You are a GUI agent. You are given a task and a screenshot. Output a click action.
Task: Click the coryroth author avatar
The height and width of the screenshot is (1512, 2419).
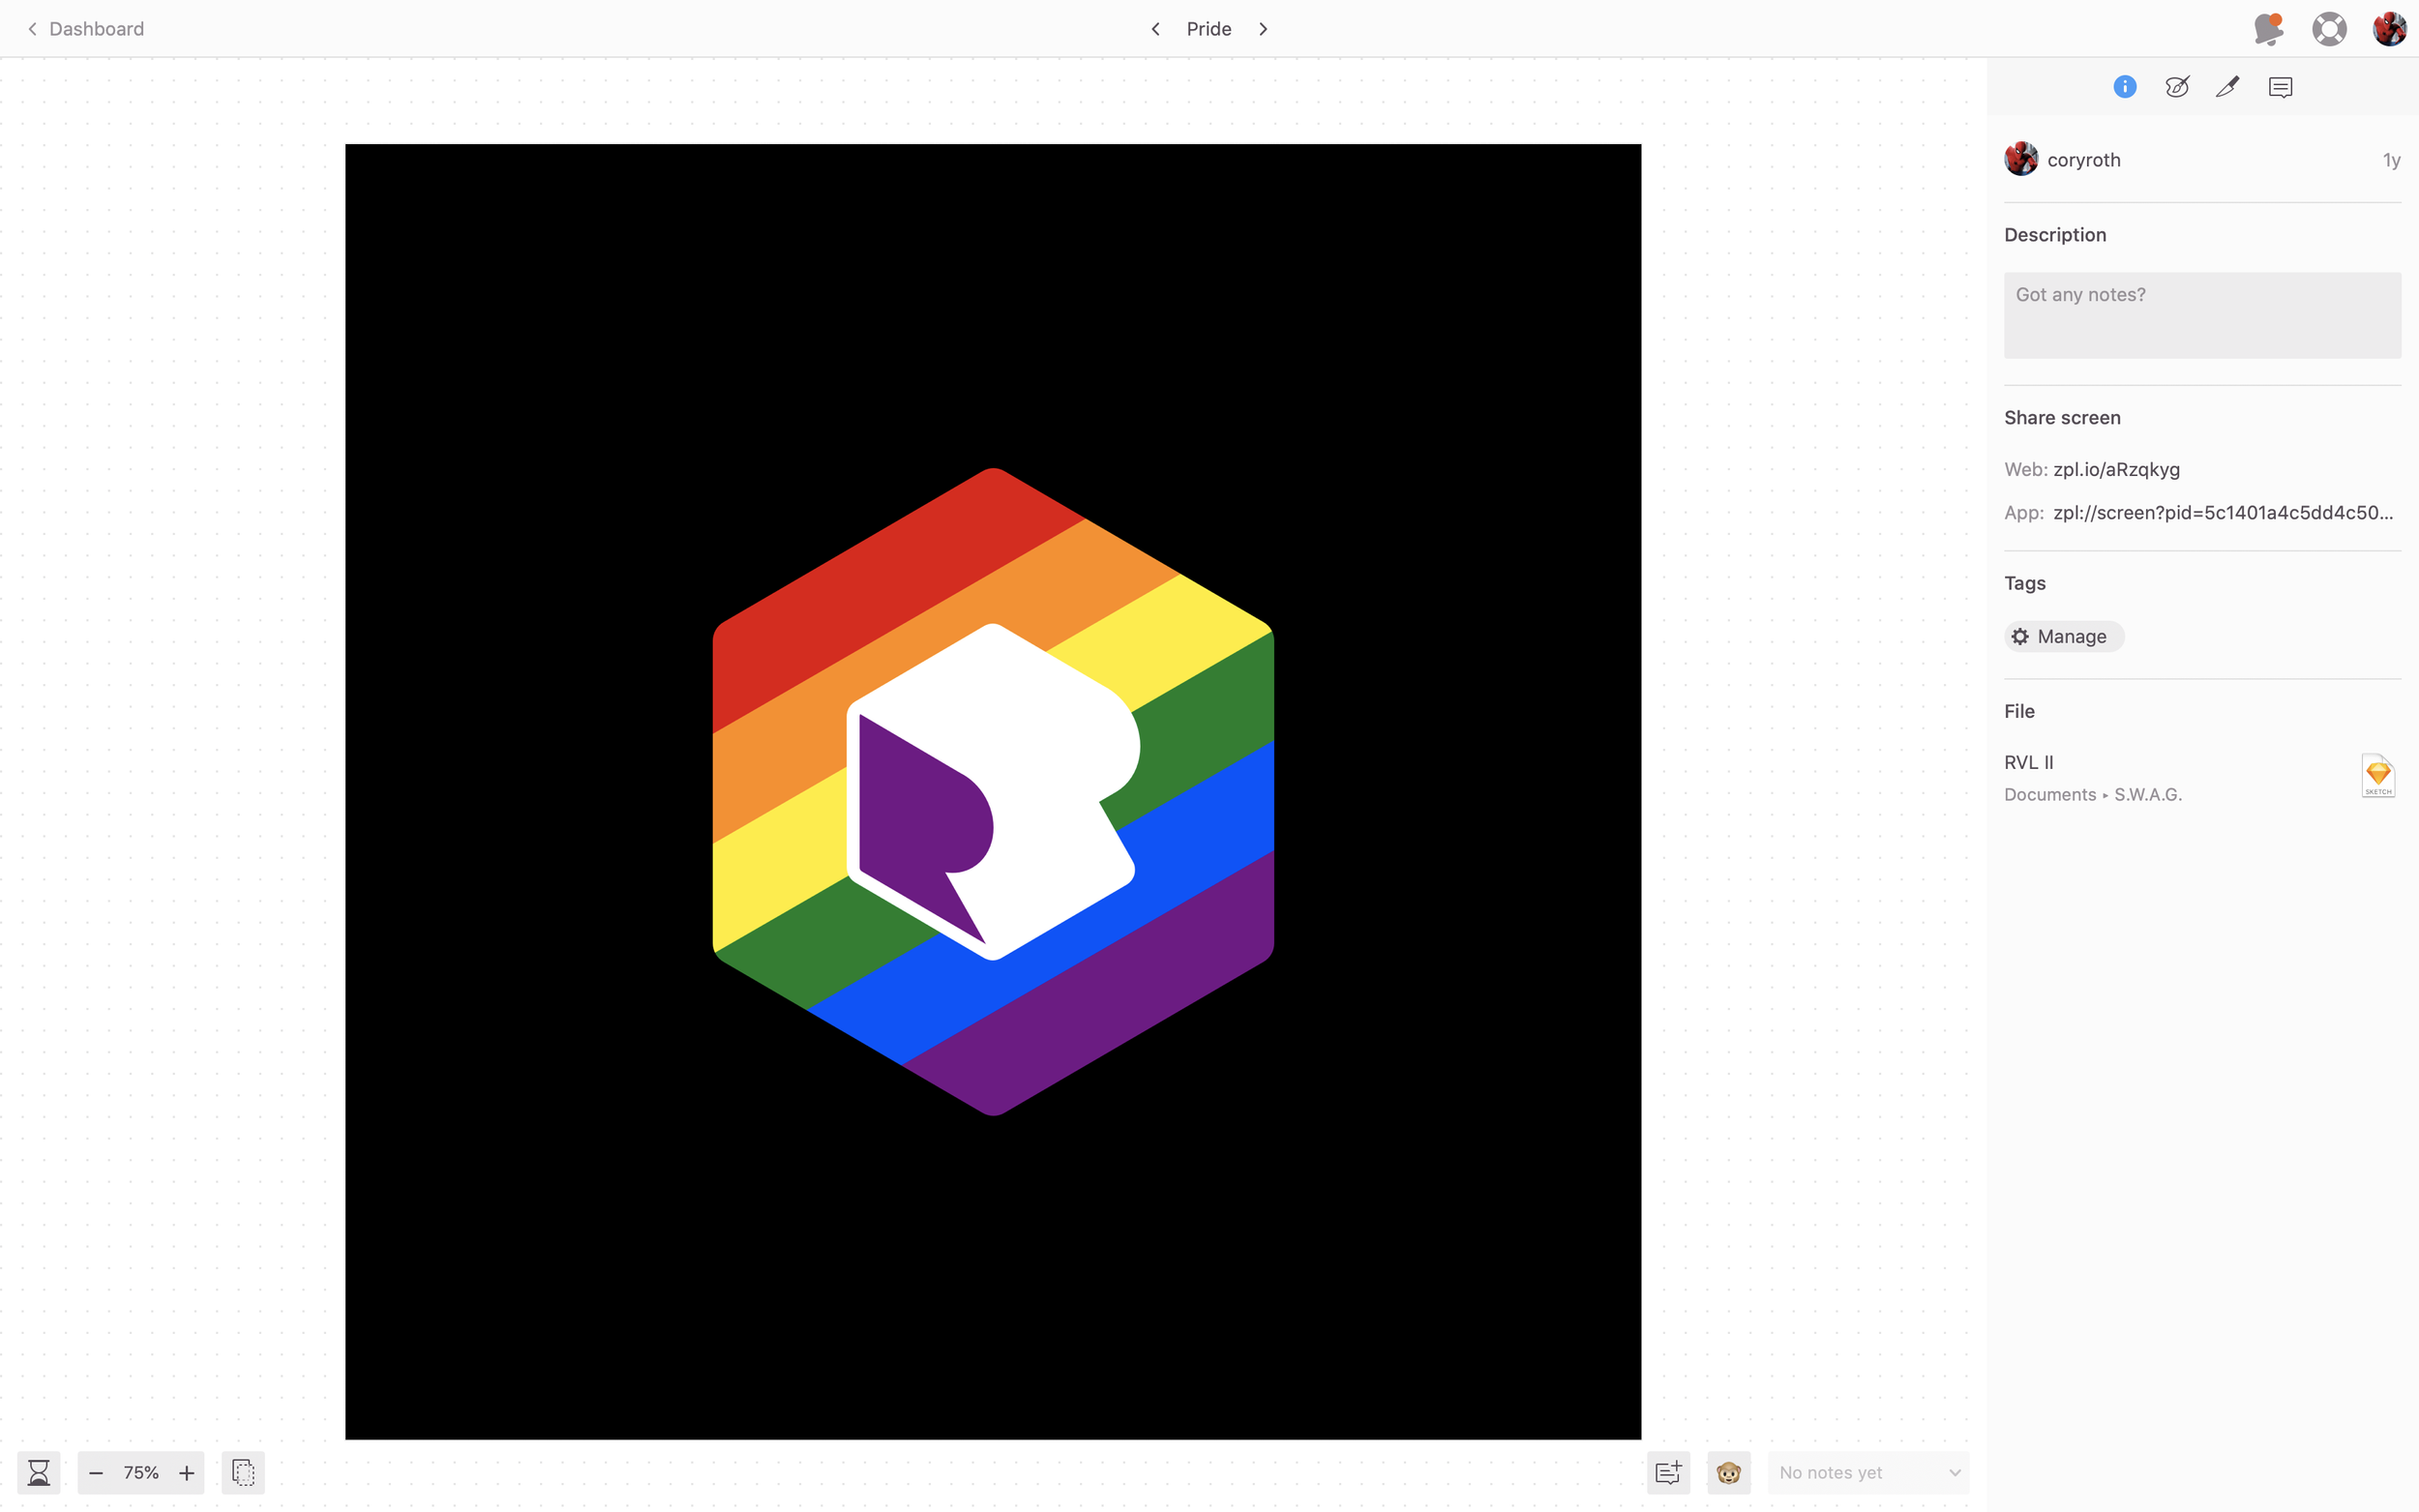pyautogui.click(x=2021, y=159)
